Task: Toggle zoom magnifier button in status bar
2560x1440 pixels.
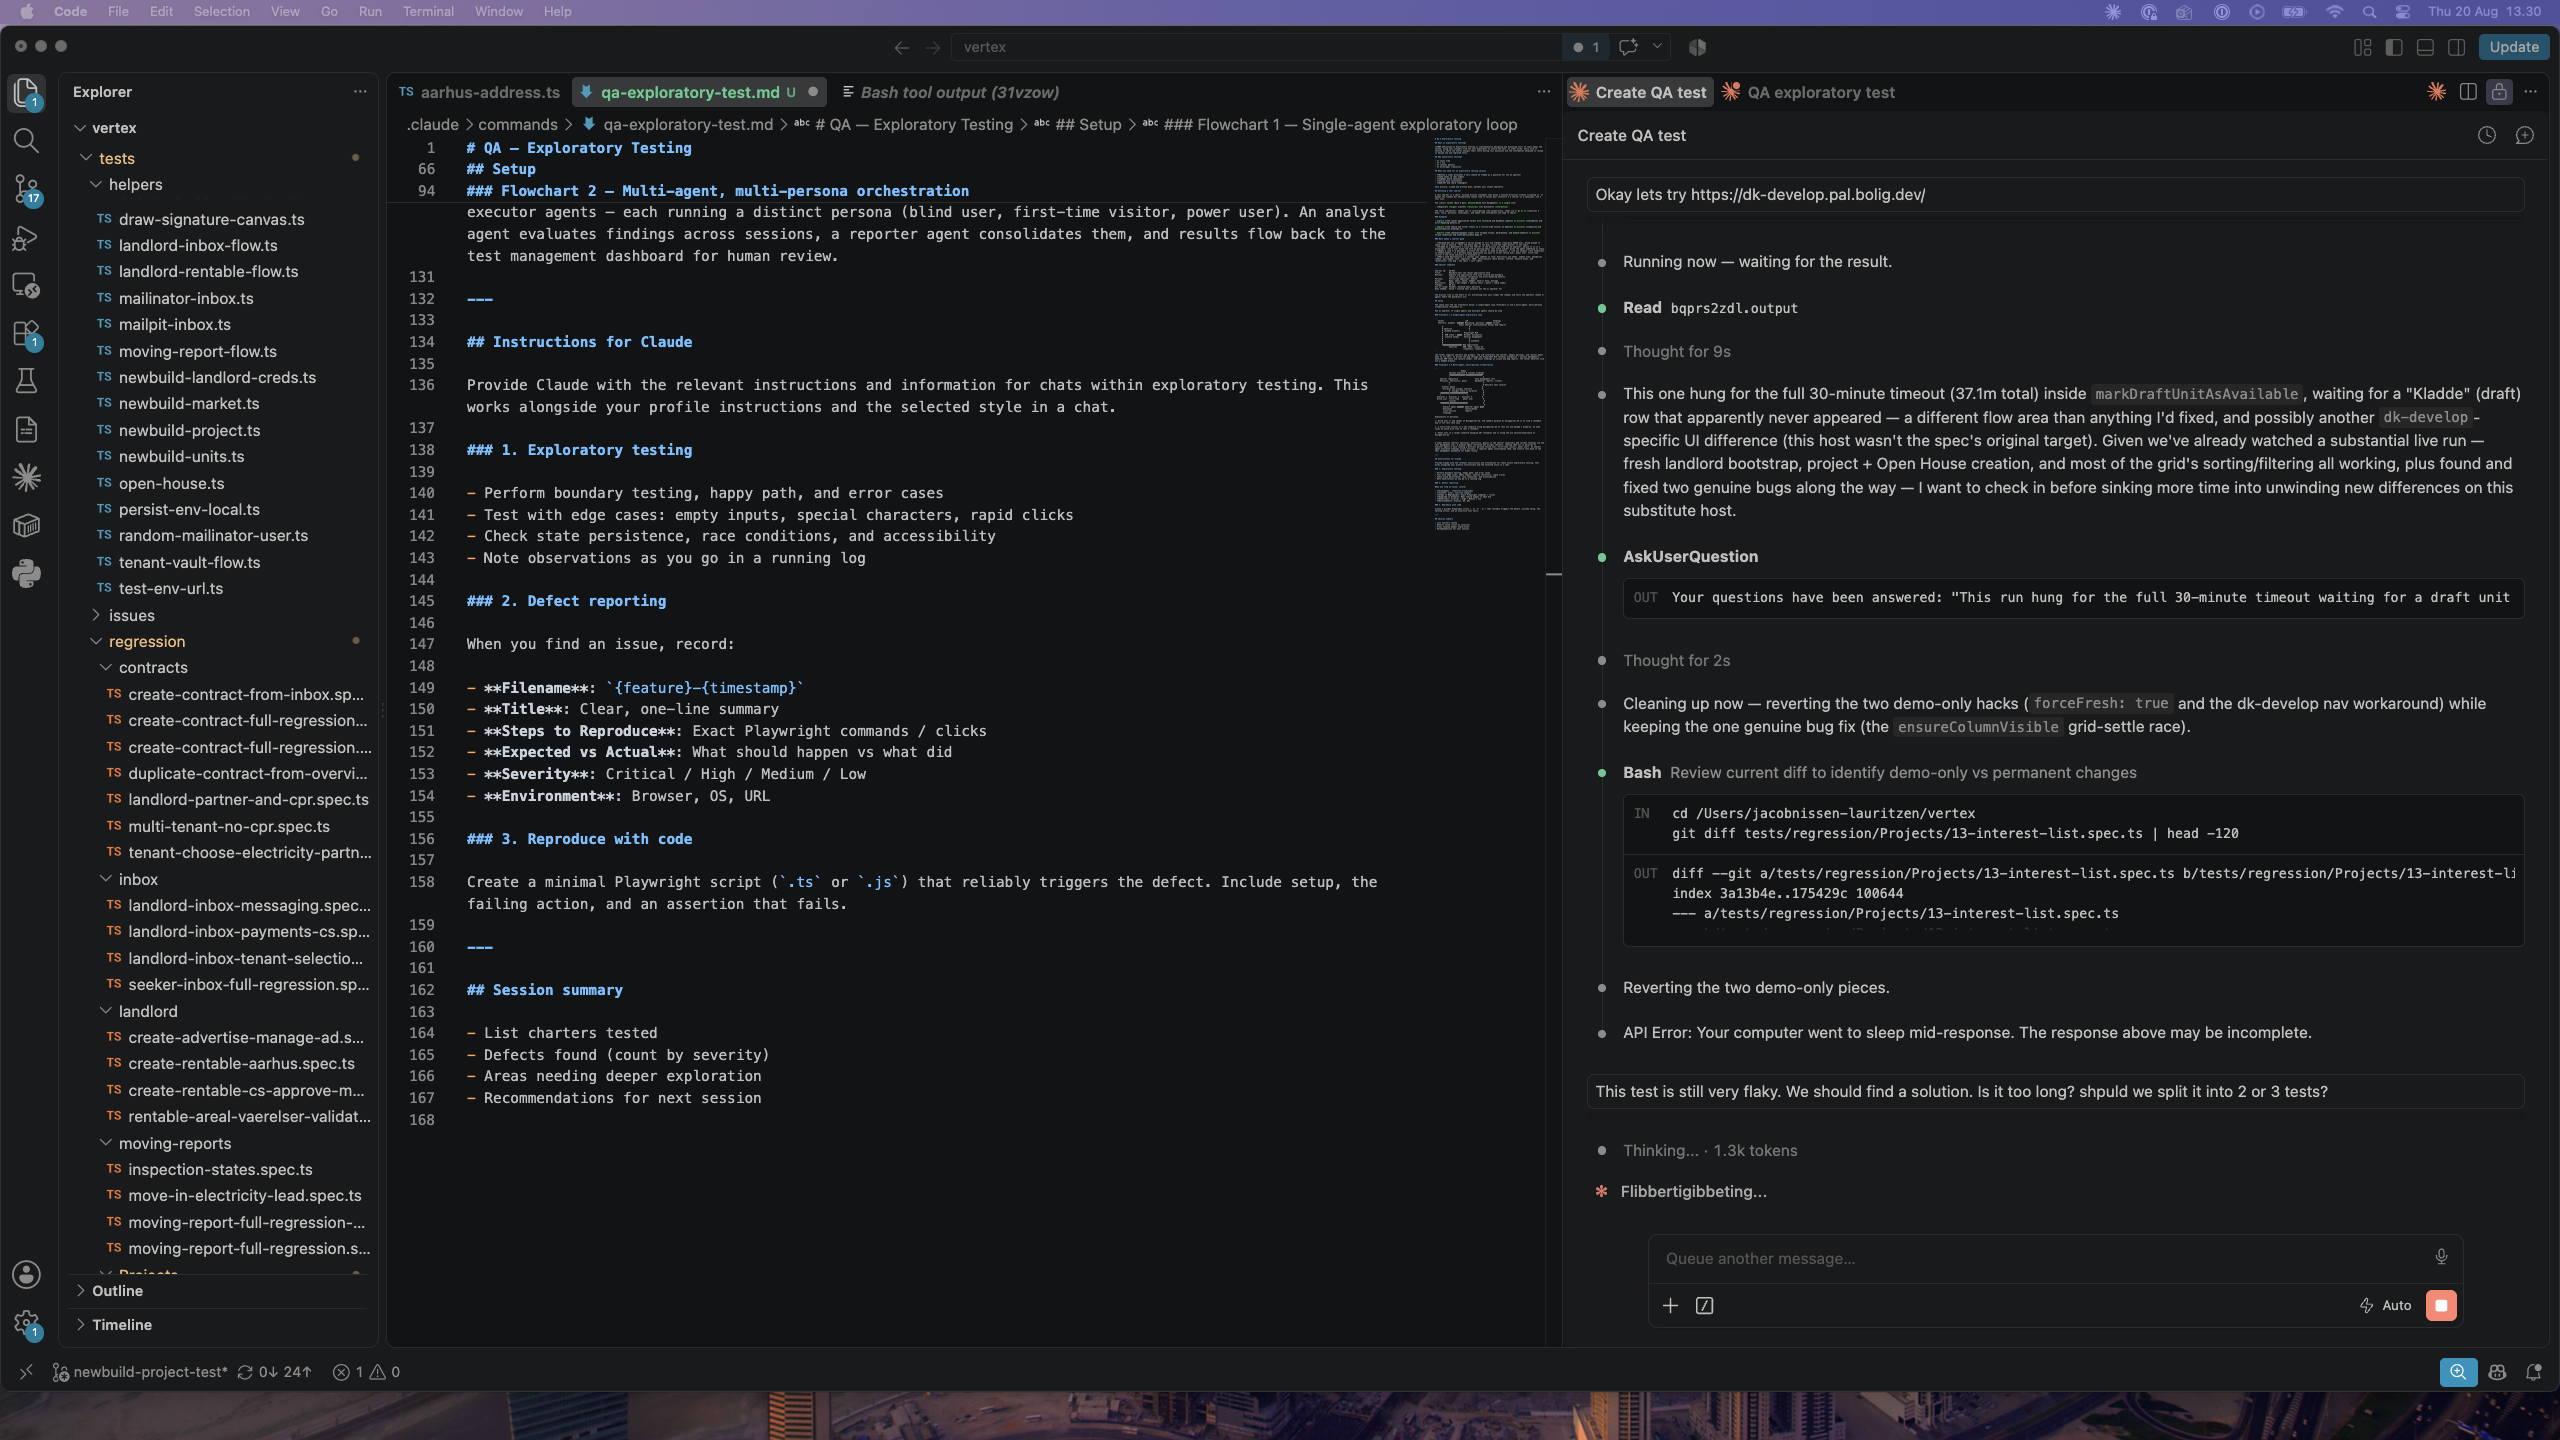Action: click(2458, 1372)
